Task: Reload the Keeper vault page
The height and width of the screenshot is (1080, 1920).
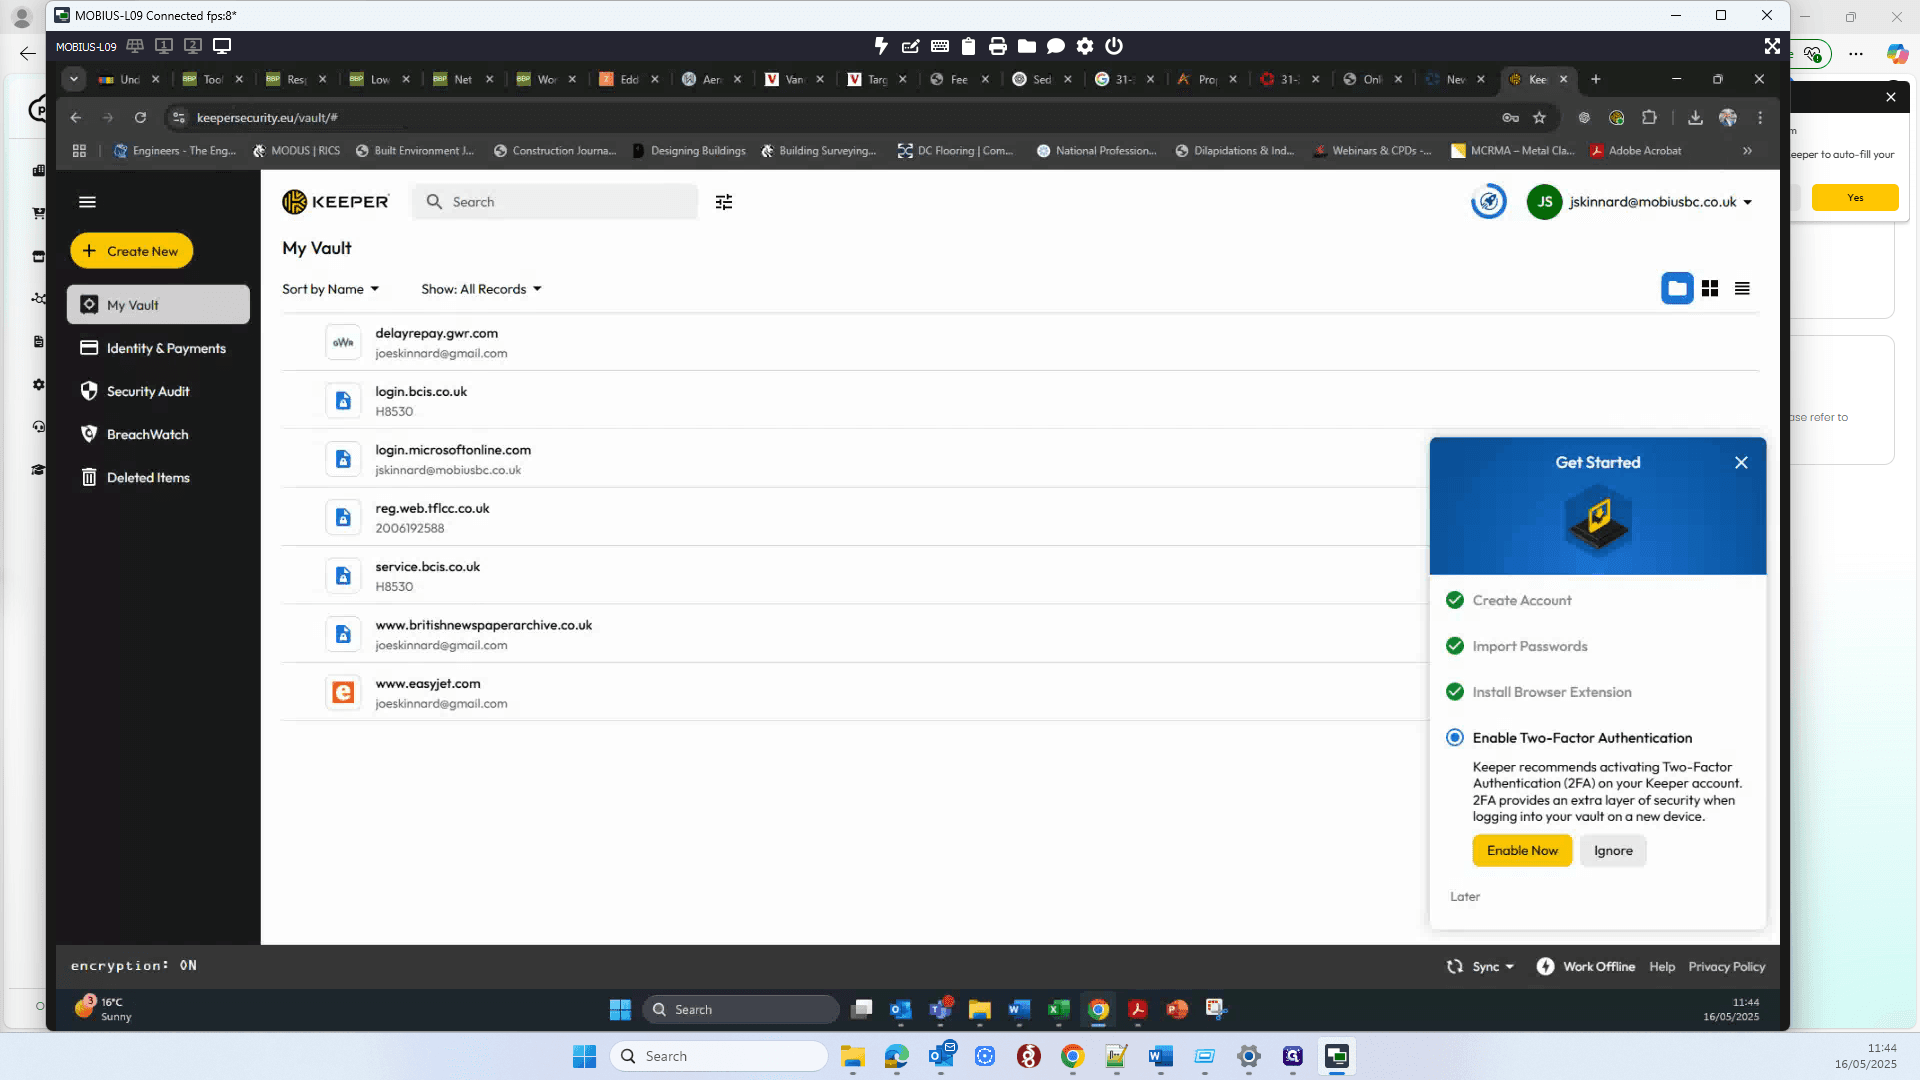Action: tap(141, 118)
